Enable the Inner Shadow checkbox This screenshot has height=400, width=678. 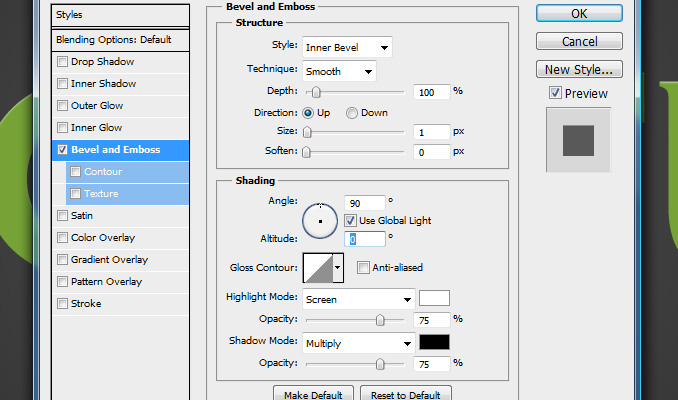[62, 83]
